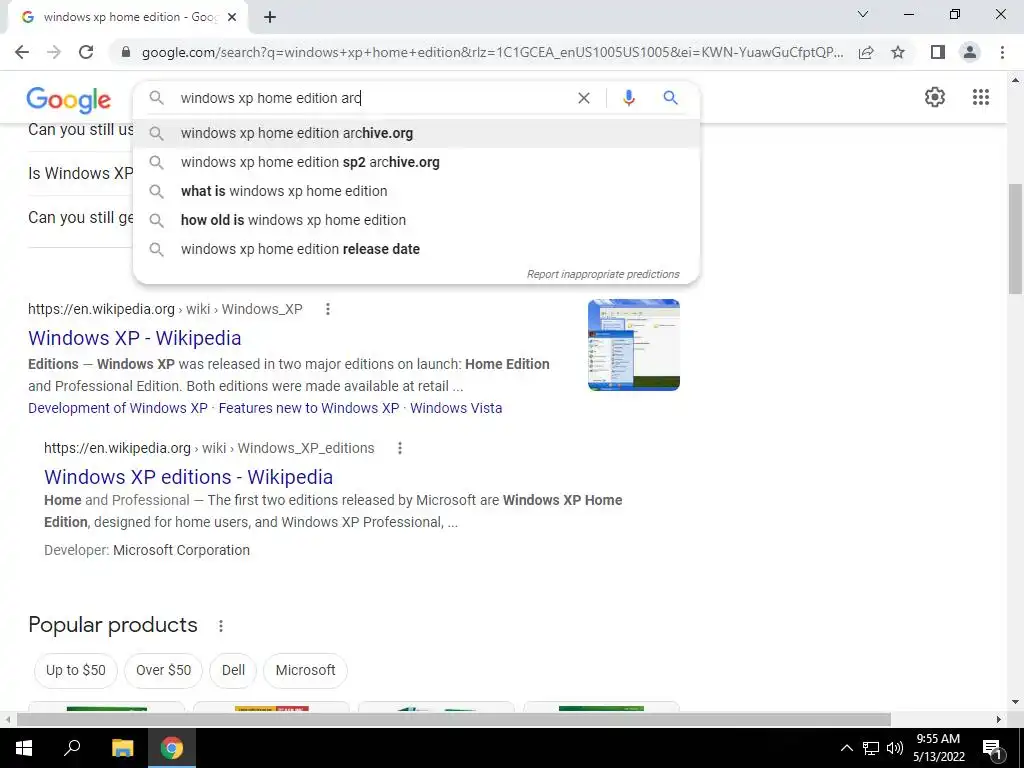Share this page from address bar
The width and height of the screenshot is (1024, 768).
click(866, 52)
